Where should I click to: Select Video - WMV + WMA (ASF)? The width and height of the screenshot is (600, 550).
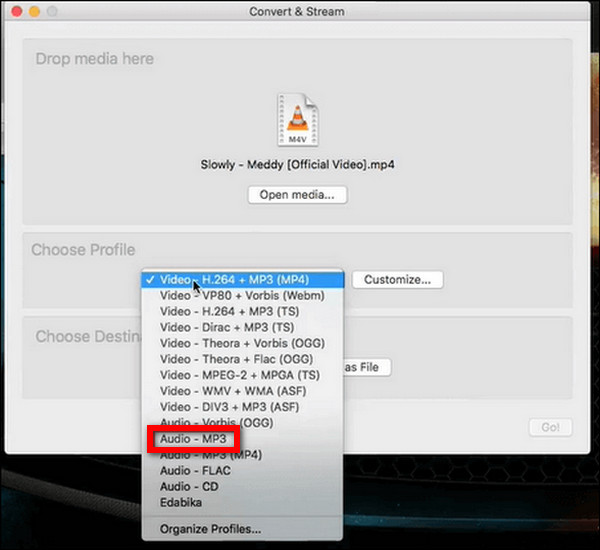243,391
